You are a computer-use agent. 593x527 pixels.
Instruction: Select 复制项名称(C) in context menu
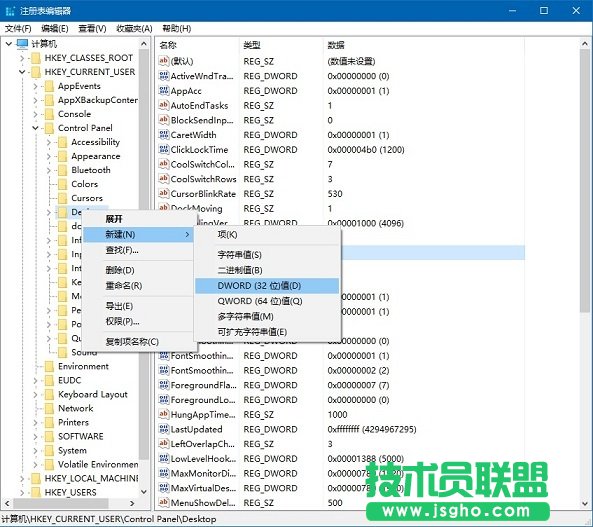(x=138, y=342)
